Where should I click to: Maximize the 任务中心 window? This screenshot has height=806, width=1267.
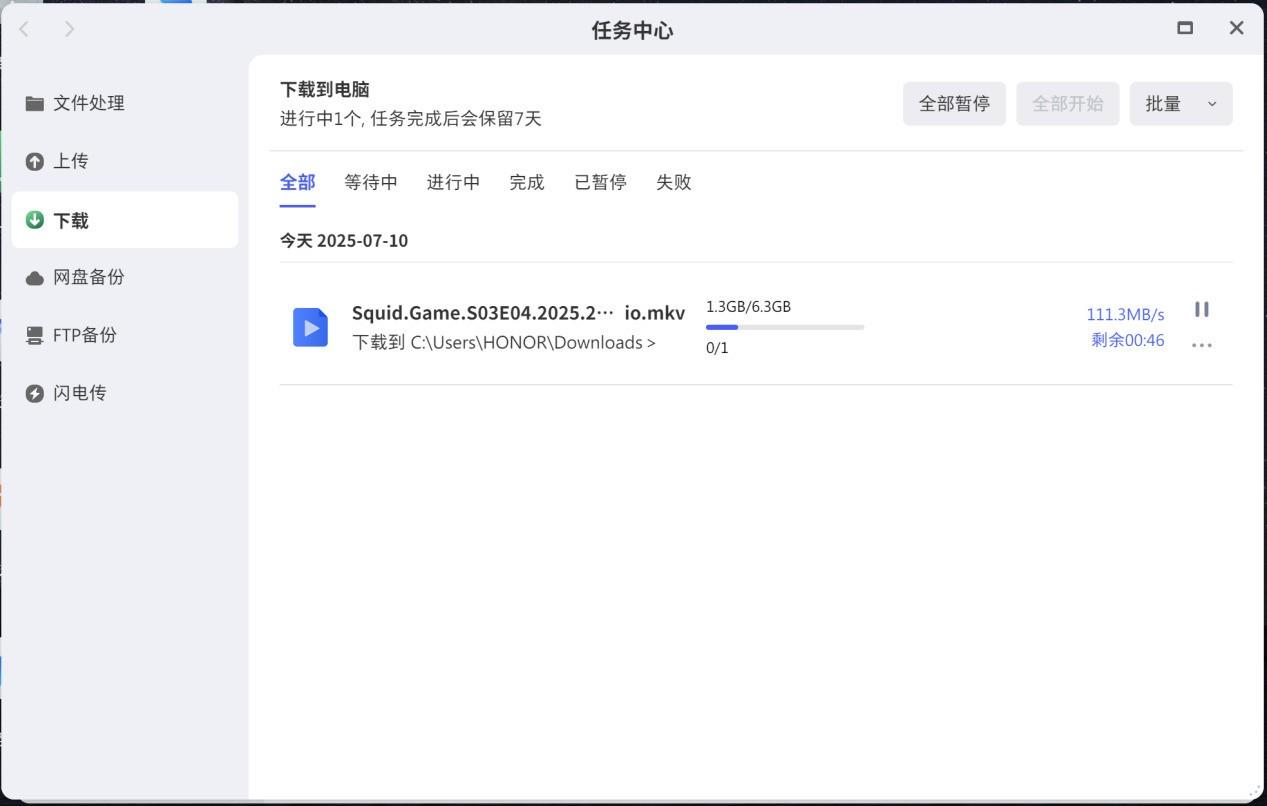click(1185, 28)
